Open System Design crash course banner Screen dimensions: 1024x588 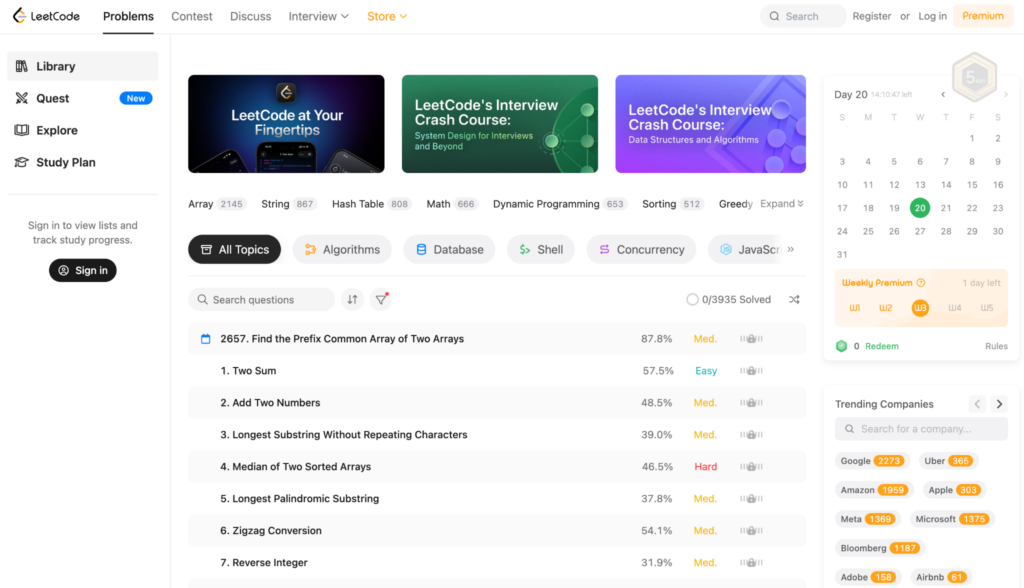point(500,124)
